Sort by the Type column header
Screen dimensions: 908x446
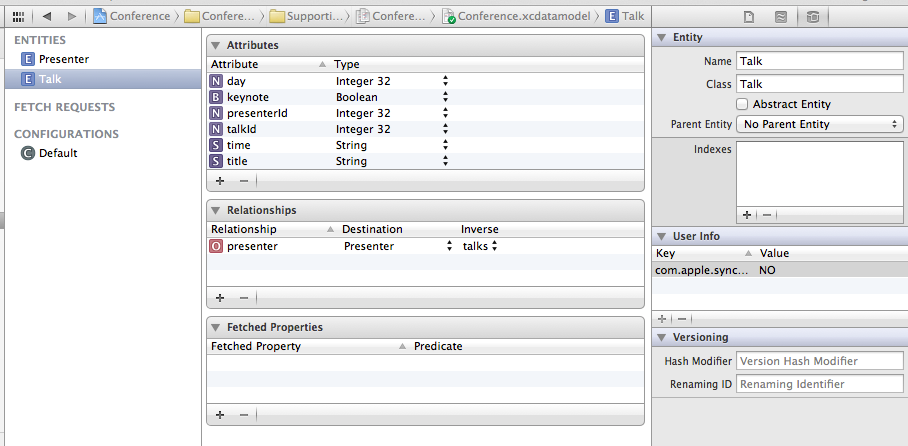click(x=346, y=64)
